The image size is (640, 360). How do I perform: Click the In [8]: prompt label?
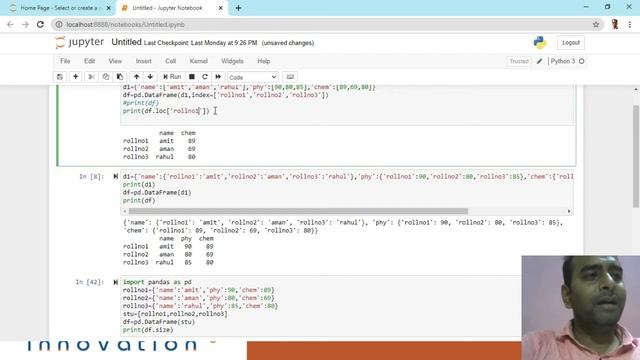(92, 176)
